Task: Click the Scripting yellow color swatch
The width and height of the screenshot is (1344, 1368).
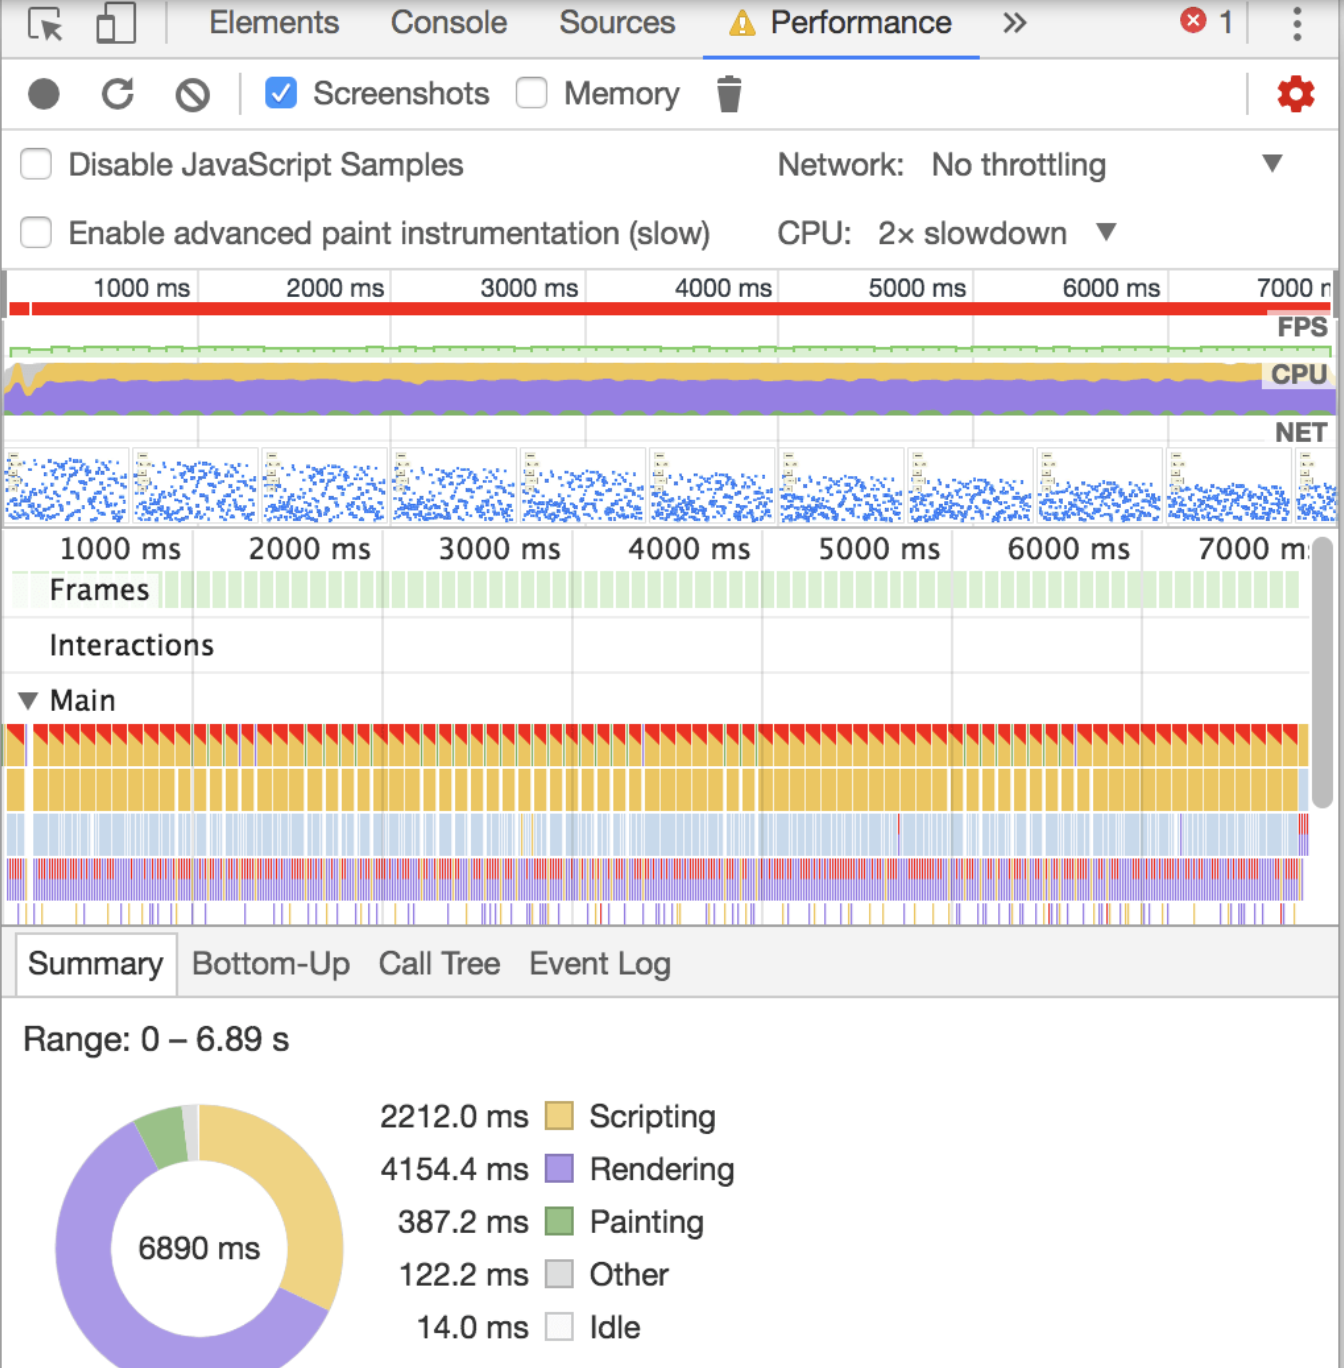Action: pos(559,1116)
